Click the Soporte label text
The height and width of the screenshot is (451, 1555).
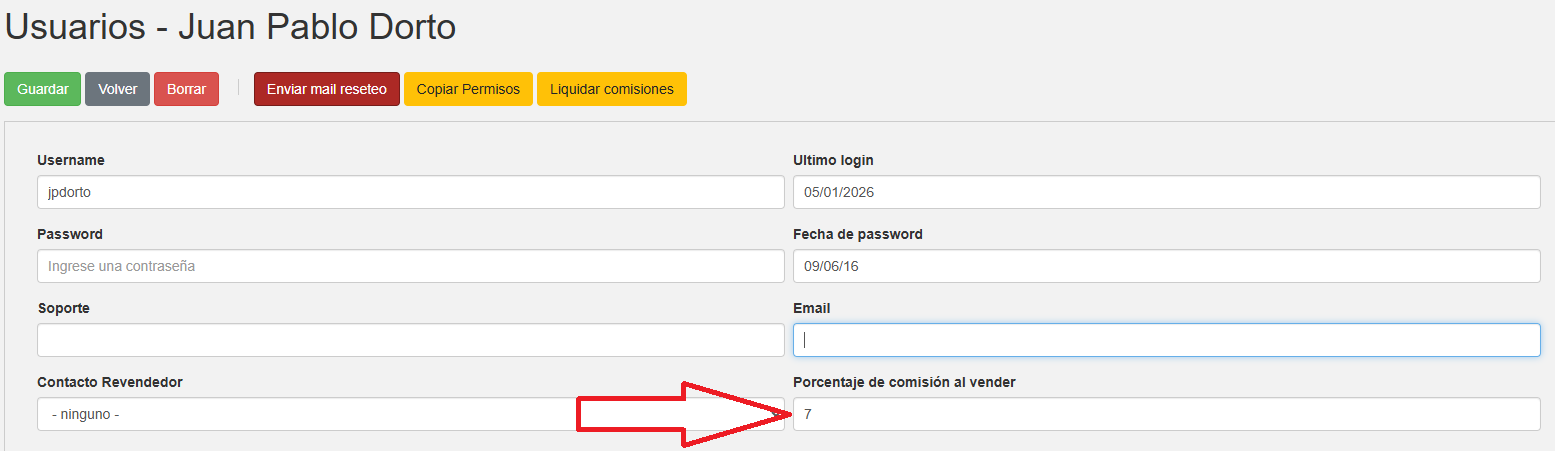point(63,308)
